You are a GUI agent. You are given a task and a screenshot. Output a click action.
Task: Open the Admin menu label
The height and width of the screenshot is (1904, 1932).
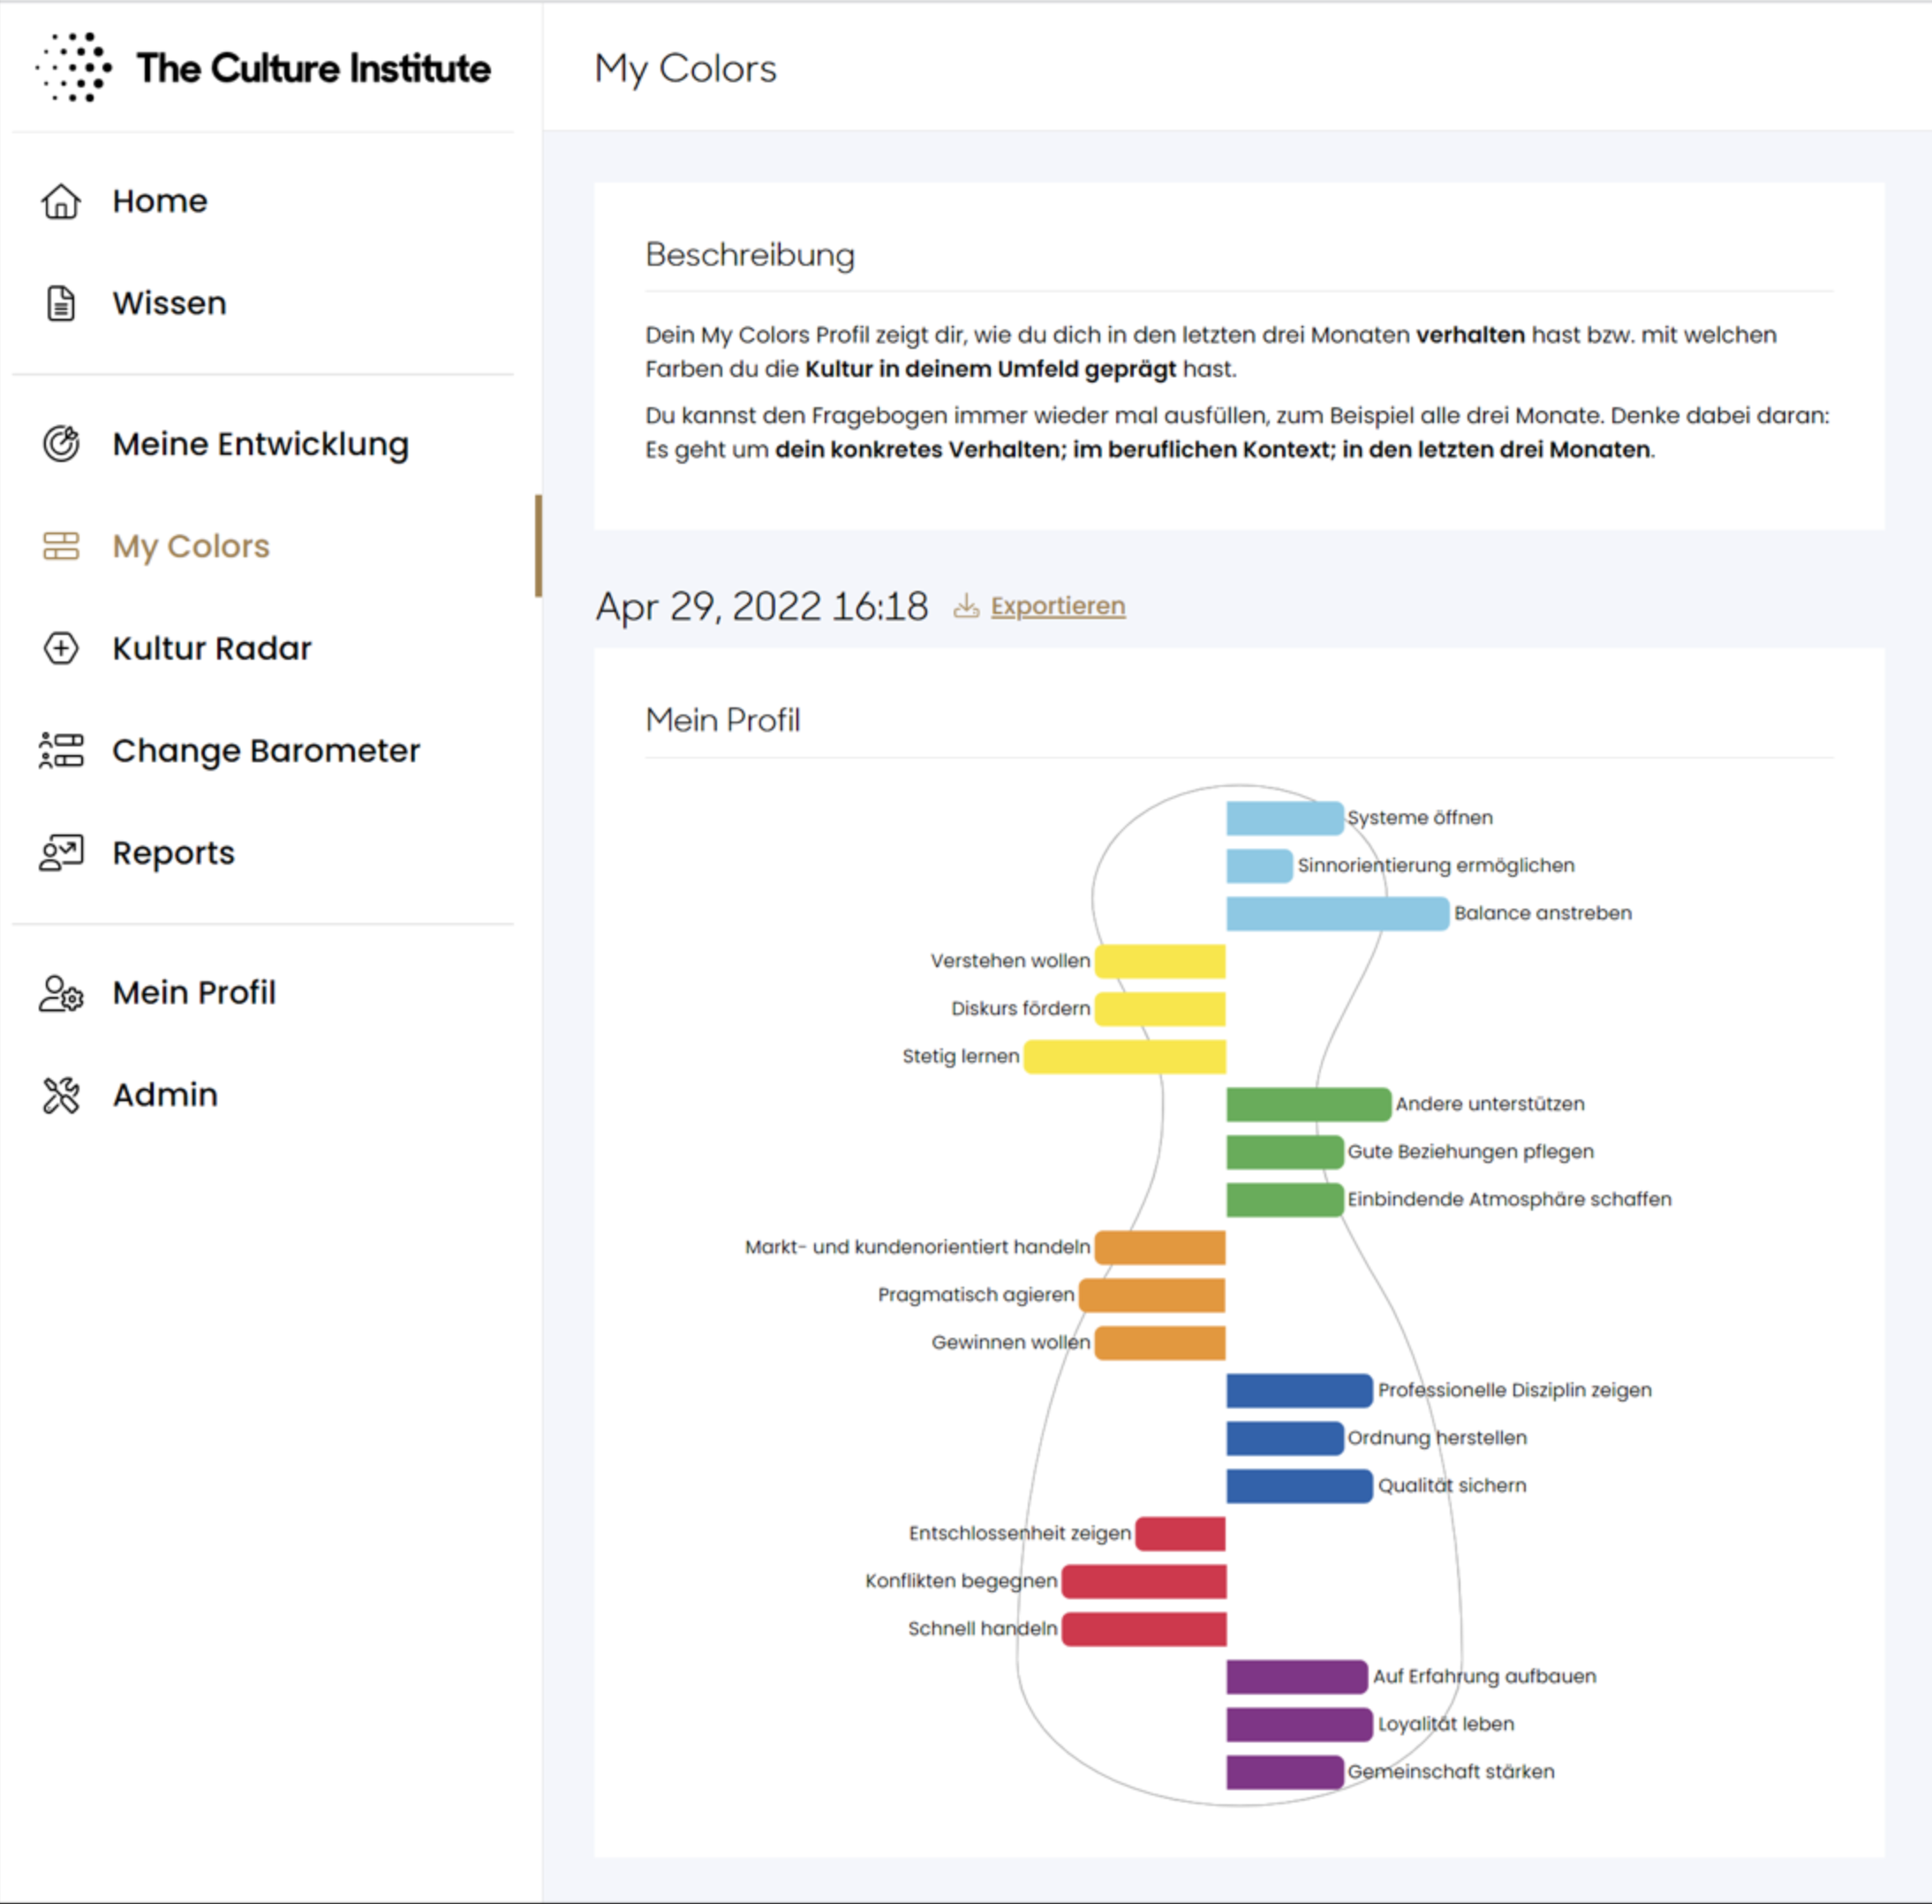(165, 1095)
